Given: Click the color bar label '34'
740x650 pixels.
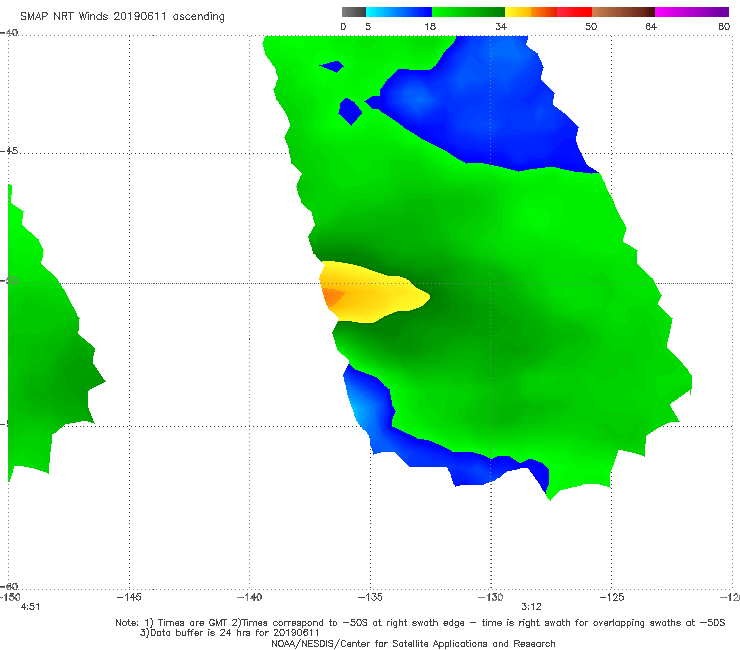Looking at the screenshot, I should point(501,27).
